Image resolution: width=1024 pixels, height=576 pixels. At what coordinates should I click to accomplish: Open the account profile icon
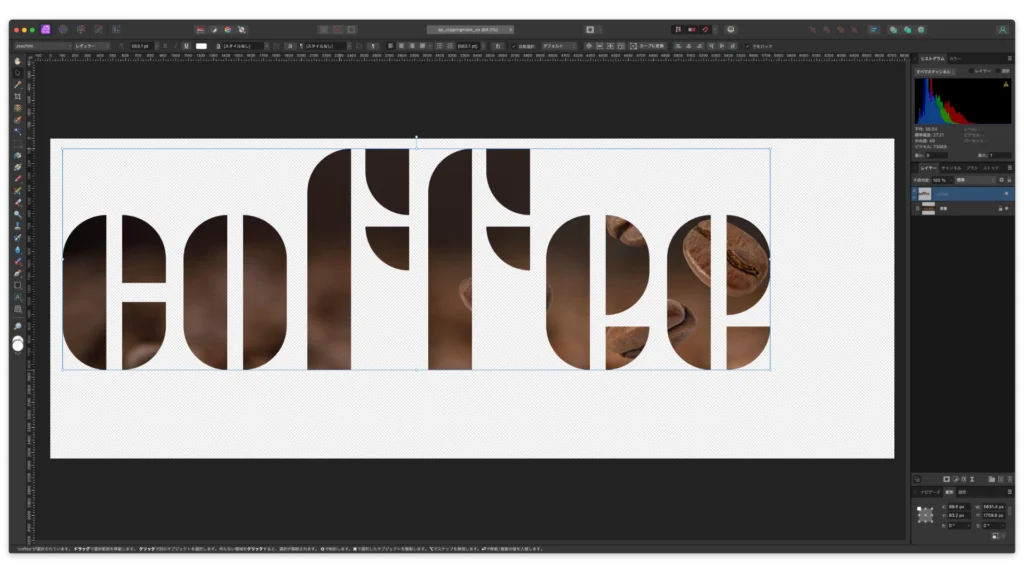pyautogui.click(x=1002, y=30)
